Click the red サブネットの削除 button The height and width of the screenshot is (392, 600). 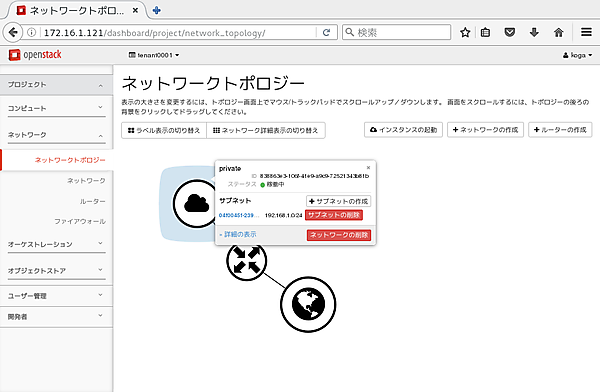(x=334, y=215)
